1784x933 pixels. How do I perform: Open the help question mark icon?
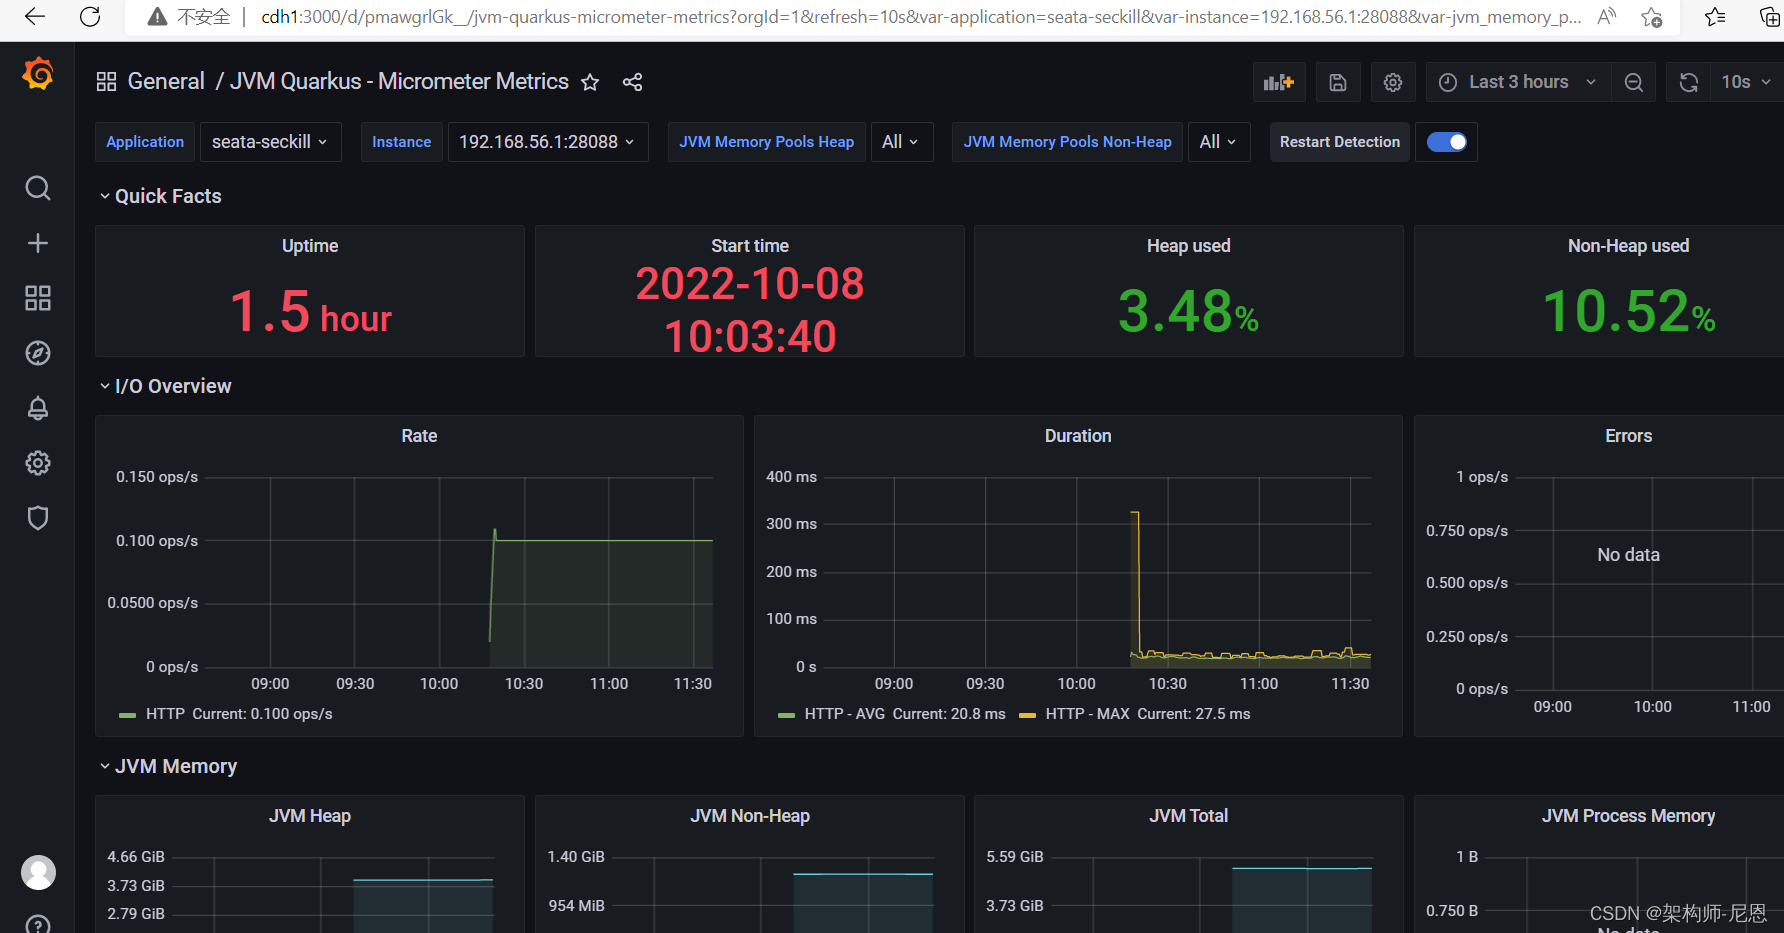click(x=38, y=924)
